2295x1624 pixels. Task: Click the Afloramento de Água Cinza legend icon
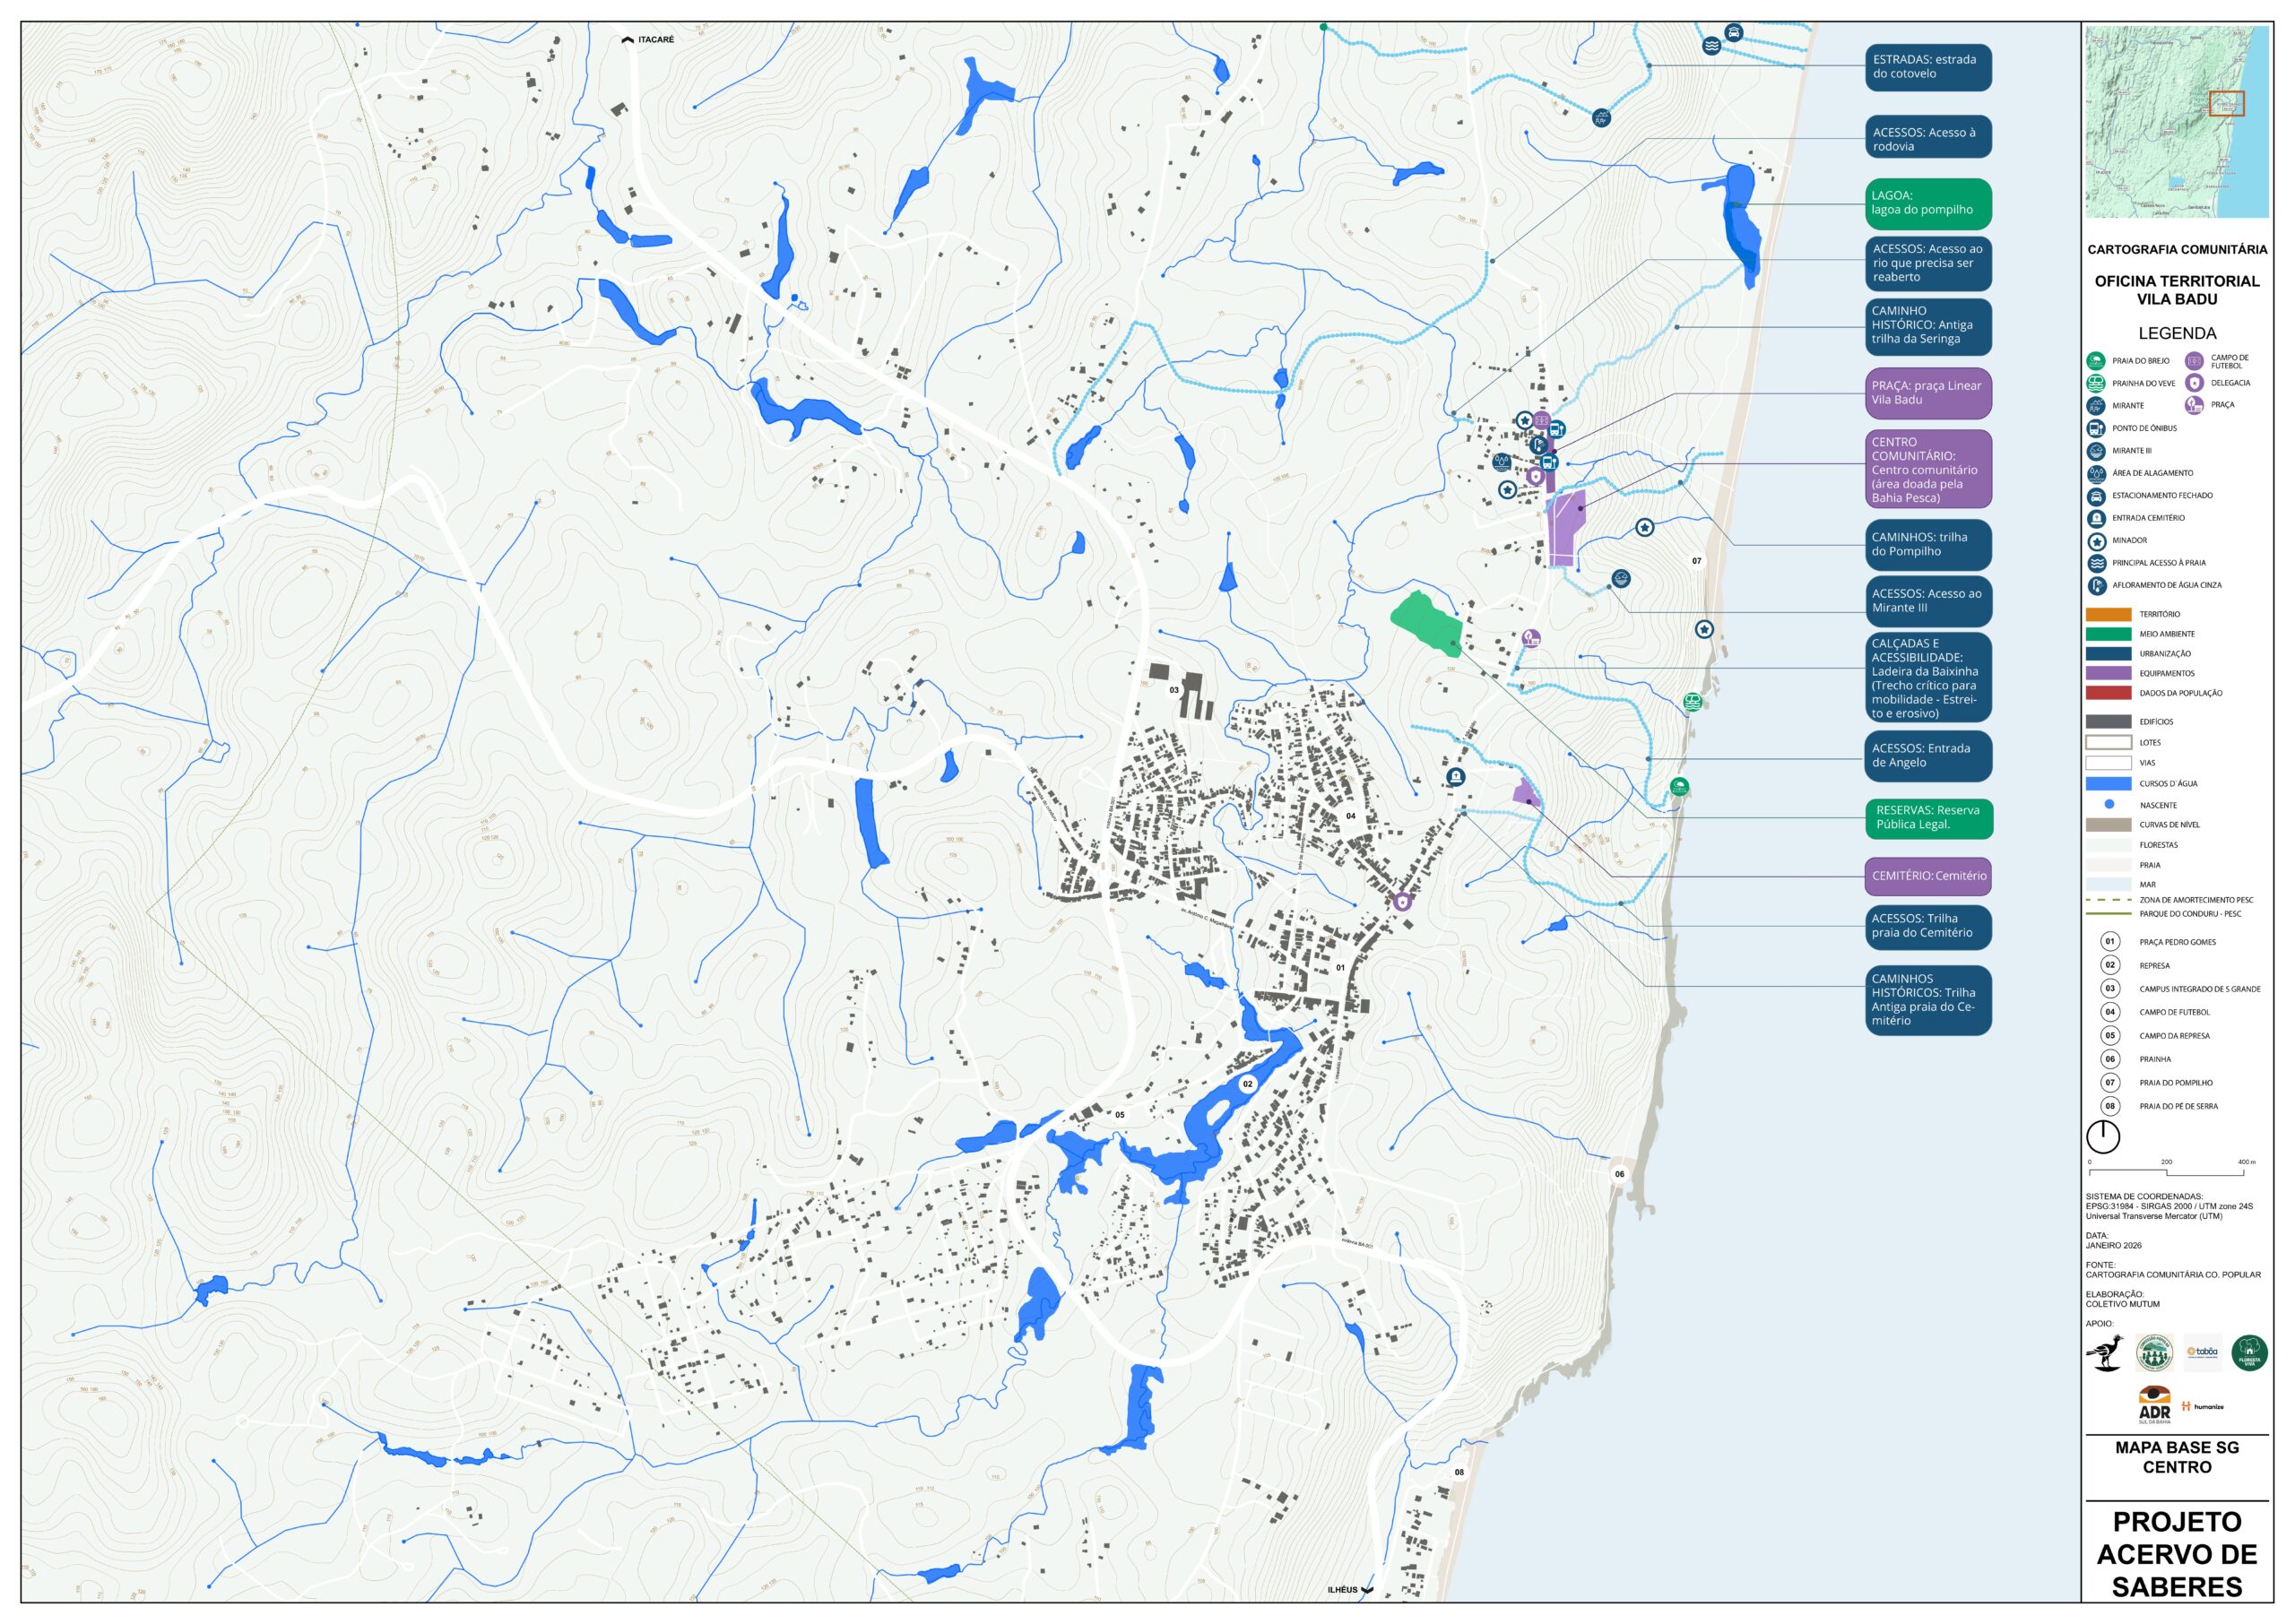click(2096, 585)
